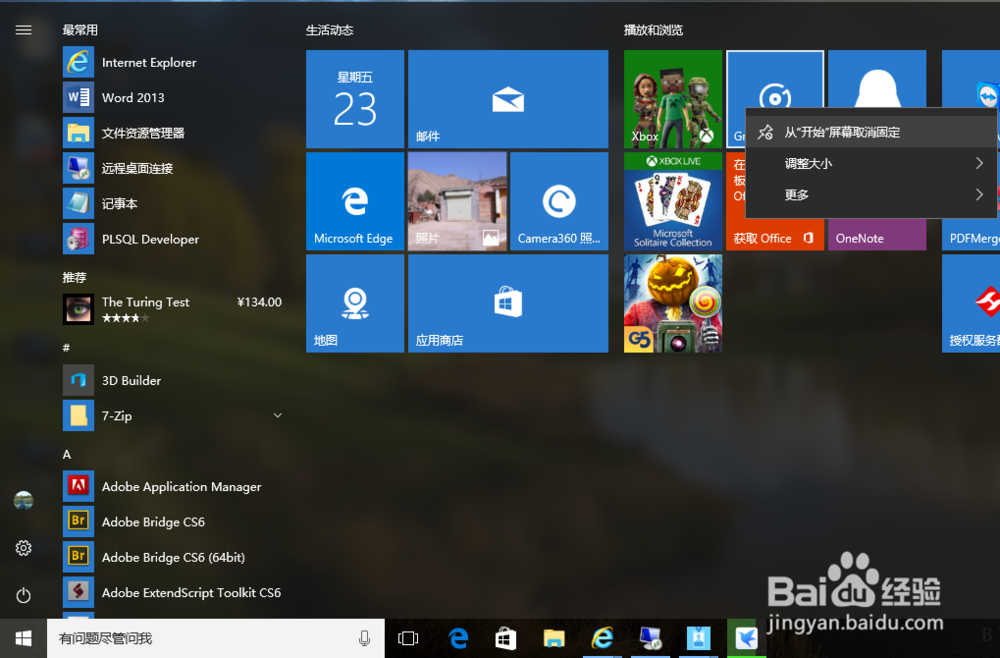This screenshot has height=658, width=1000.
Task: Open 更多 submenu
Action: tap(871, 194)
